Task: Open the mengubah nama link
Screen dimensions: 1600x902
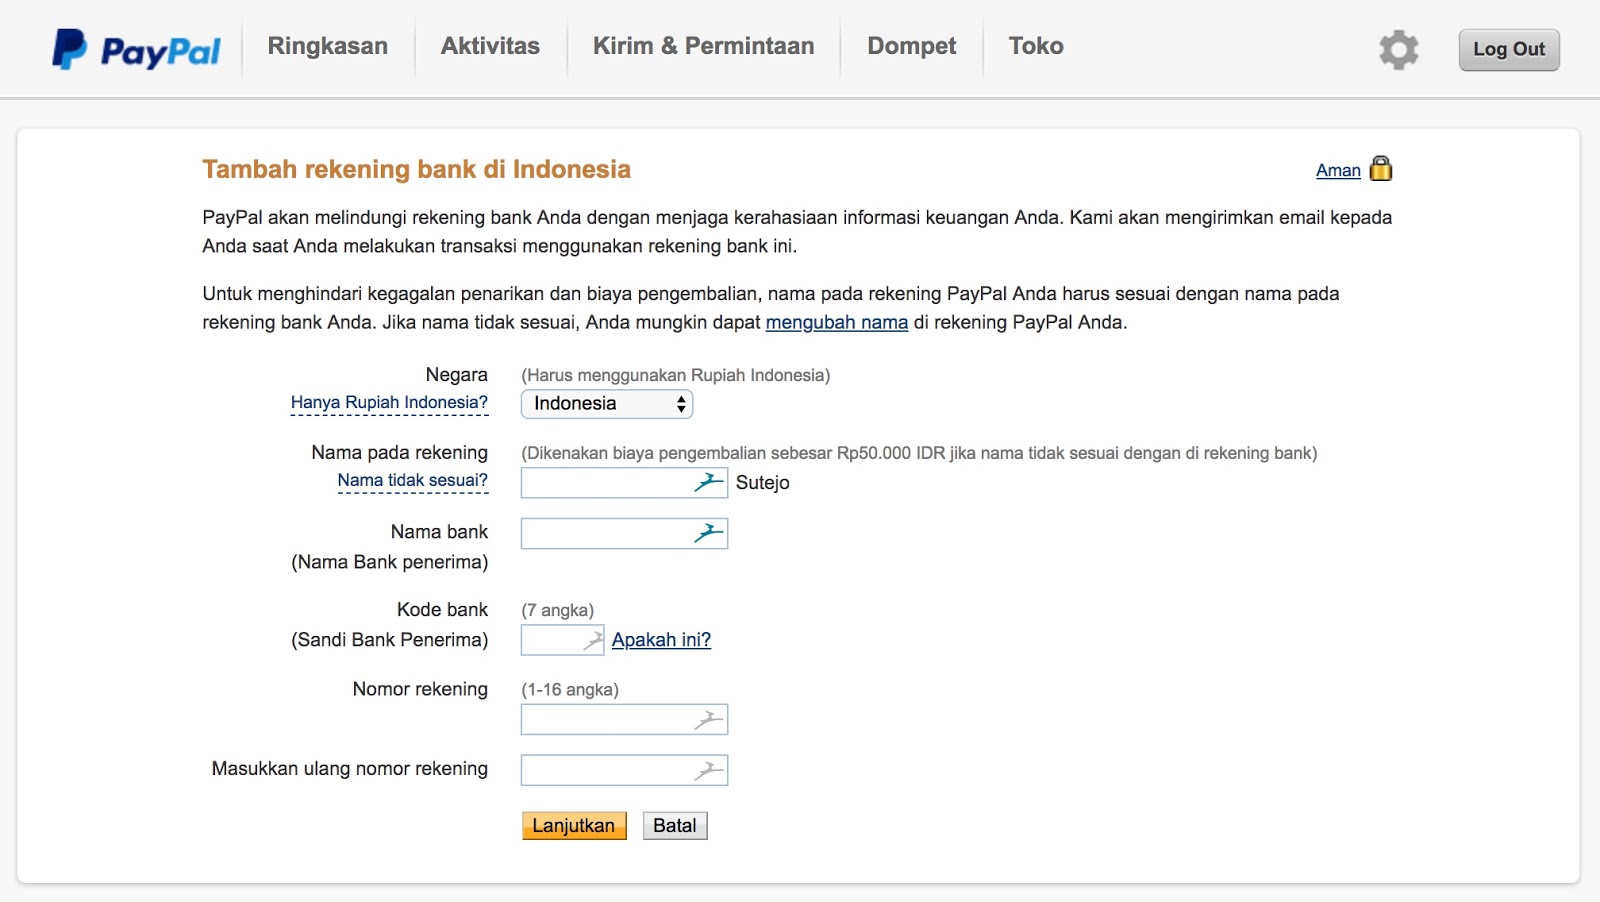Action: pos(837,322)
